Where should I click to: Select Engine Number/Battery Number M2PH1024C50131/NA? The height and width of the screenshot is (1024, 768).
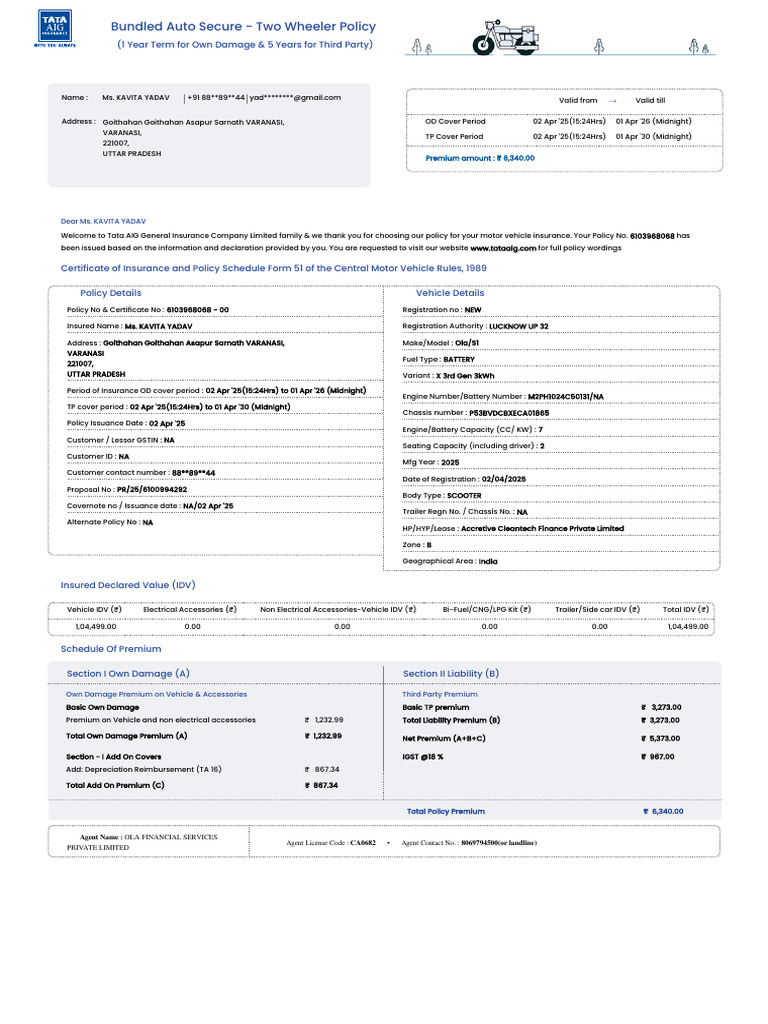pos(503,396)
